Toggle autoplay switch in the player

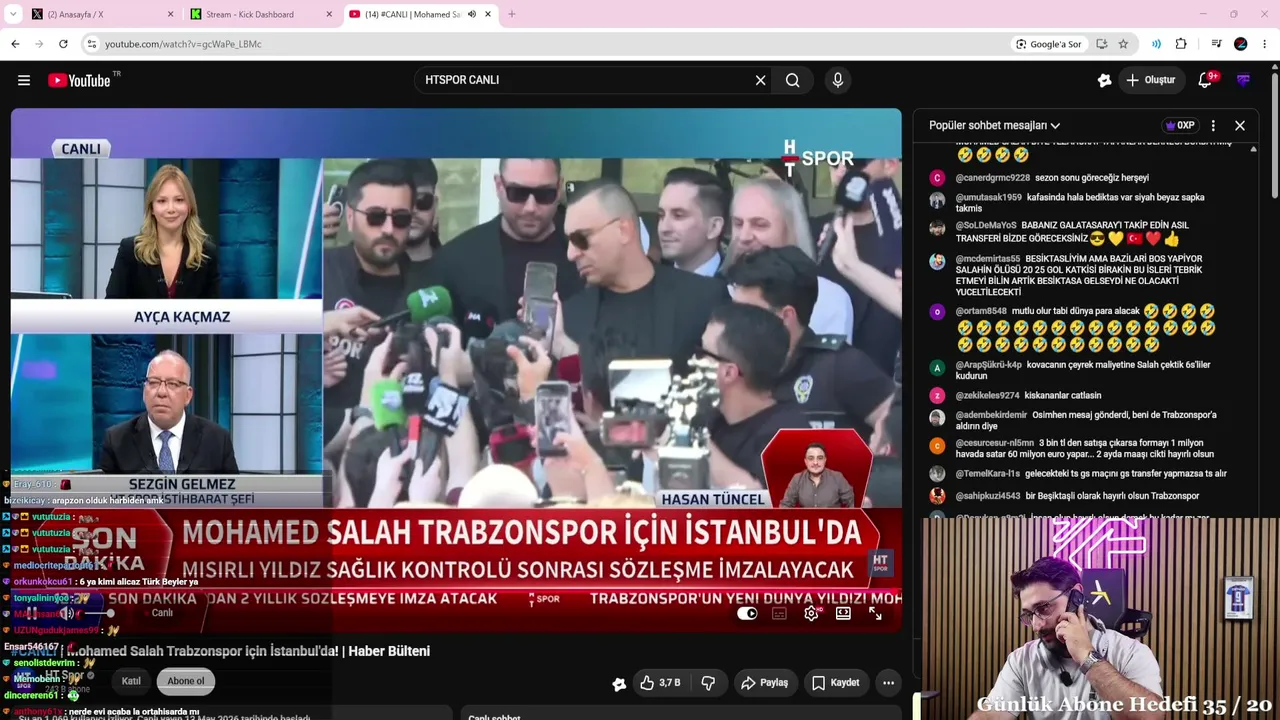click(x=747, y=613)
